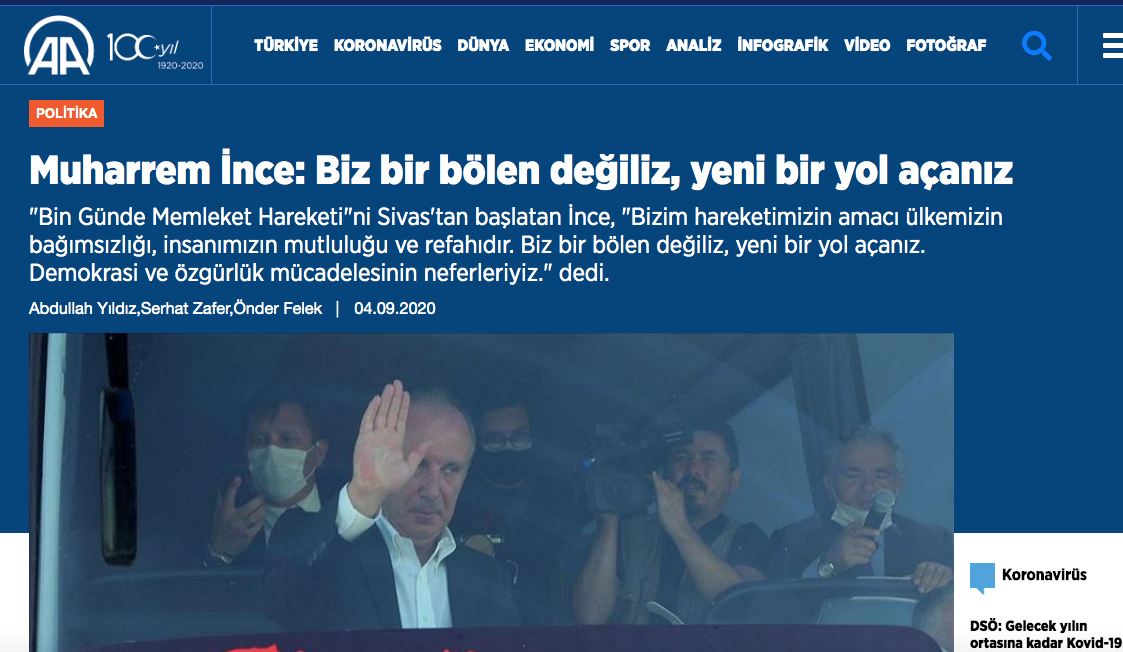Go to the İNFOGRAFİK page
Image resolution: width=1123 pixels, height=652 pixels.
[x=782, y=45]
